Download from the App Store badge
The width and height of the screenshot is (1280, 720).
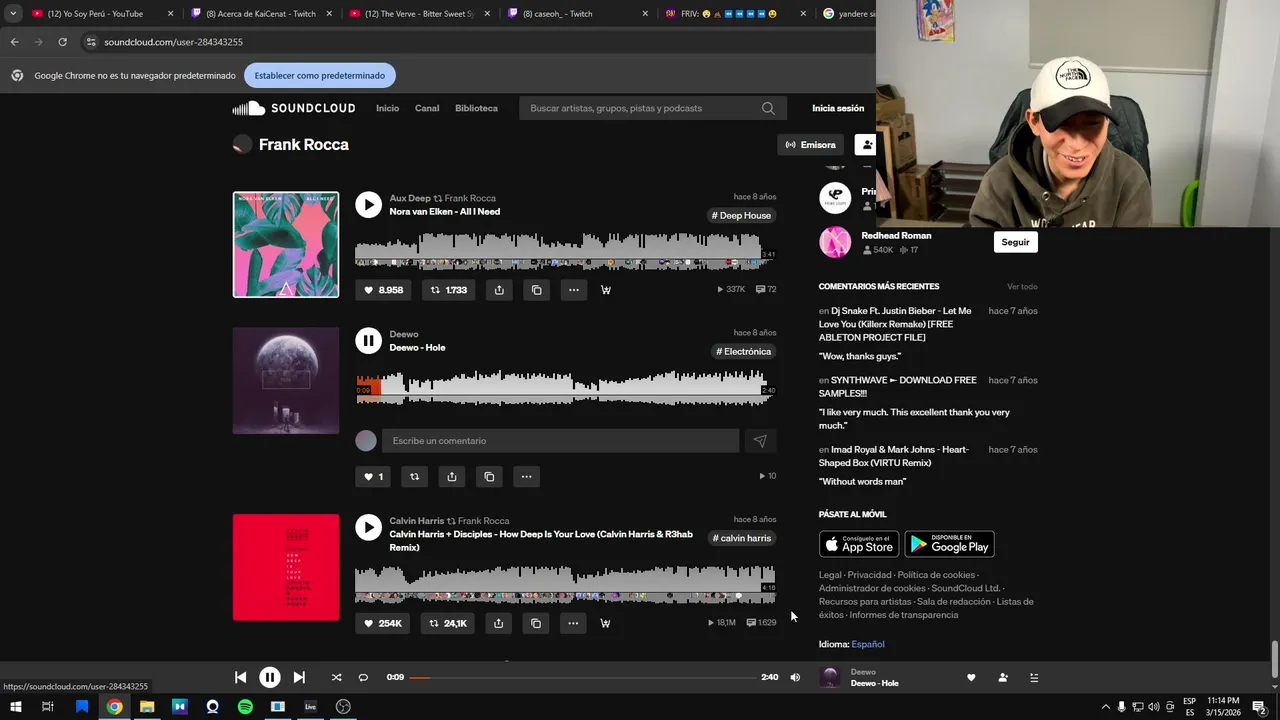(859, 544)
